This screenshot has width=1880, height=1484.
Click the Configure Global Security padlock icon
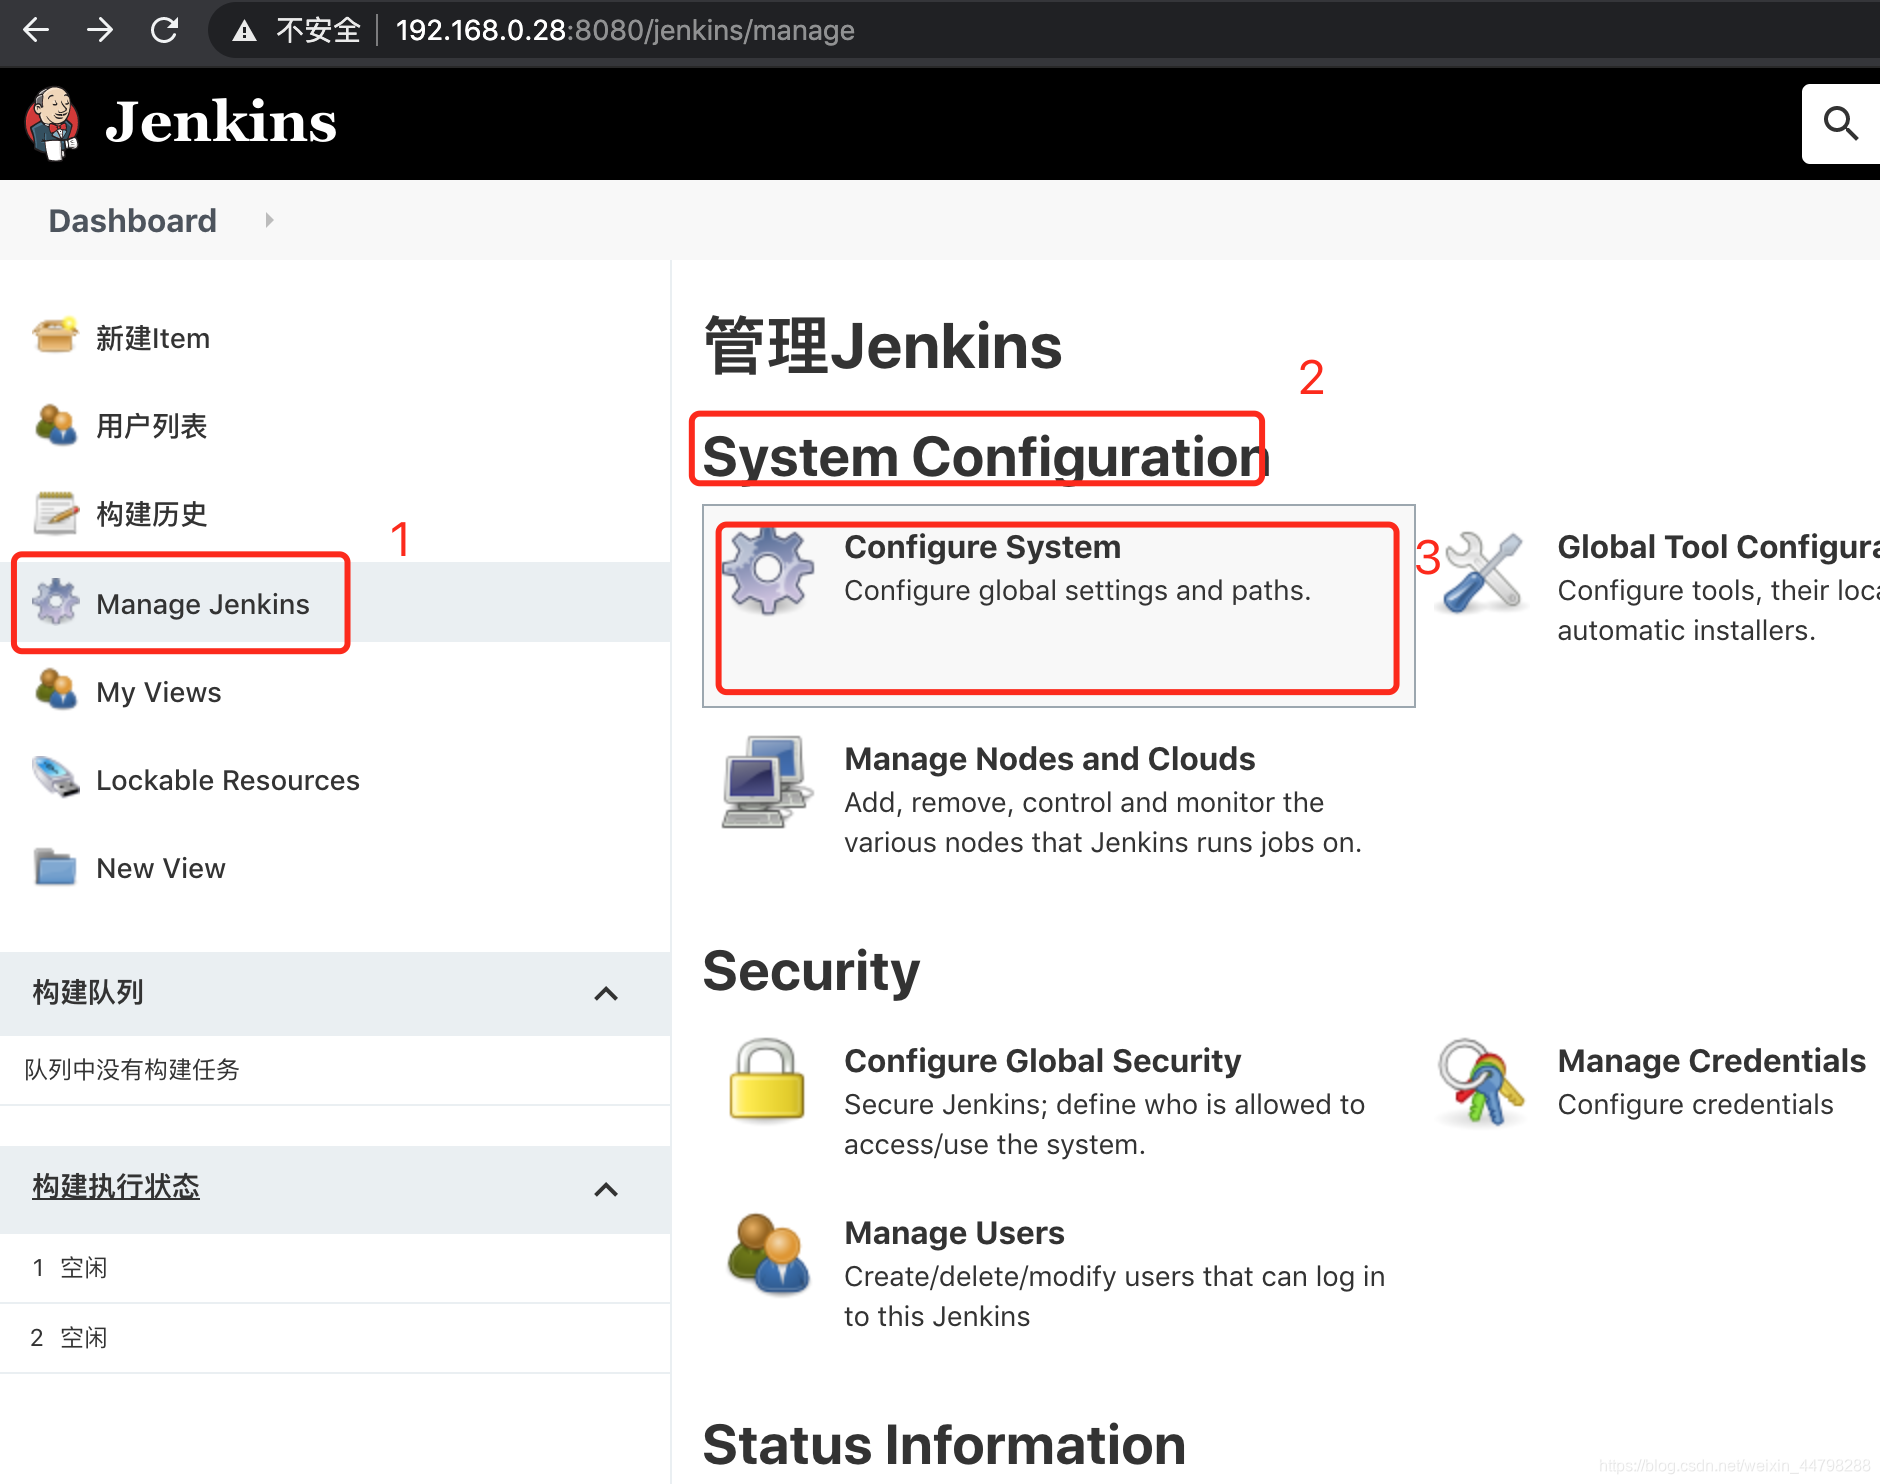tap(767, 1080)
